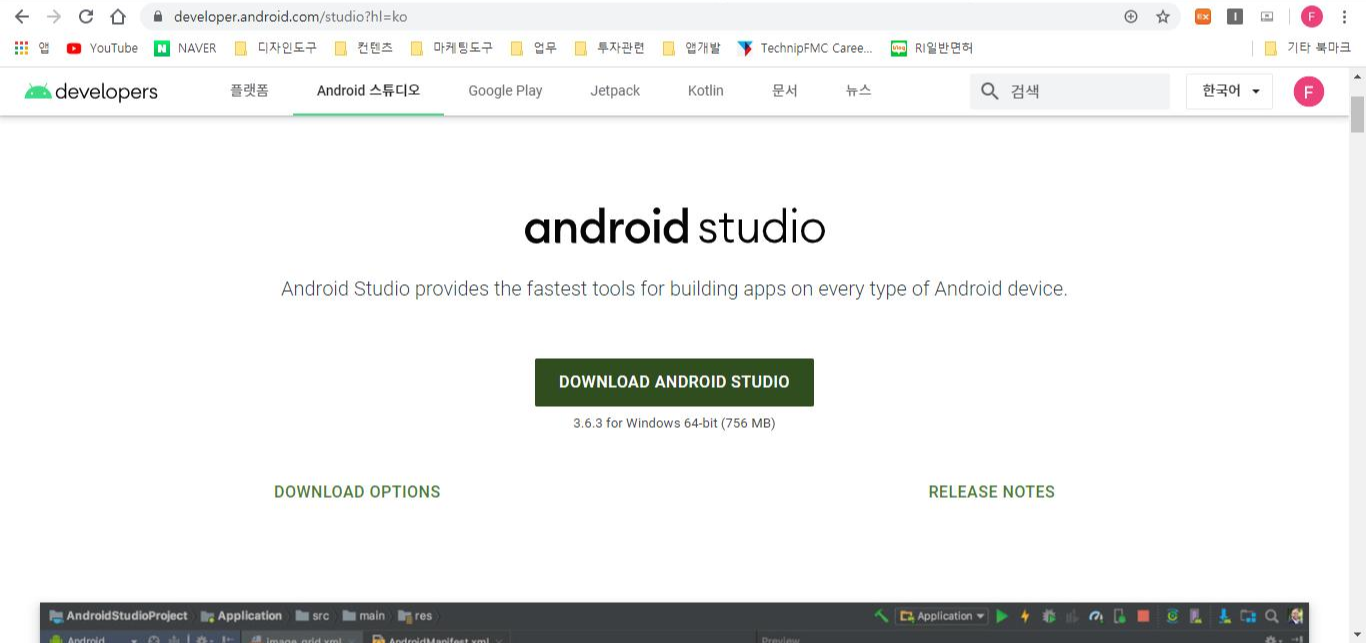Open the YouTube bookmark
The width and height of the screenshot is (1366, 643).
[102, 47]
